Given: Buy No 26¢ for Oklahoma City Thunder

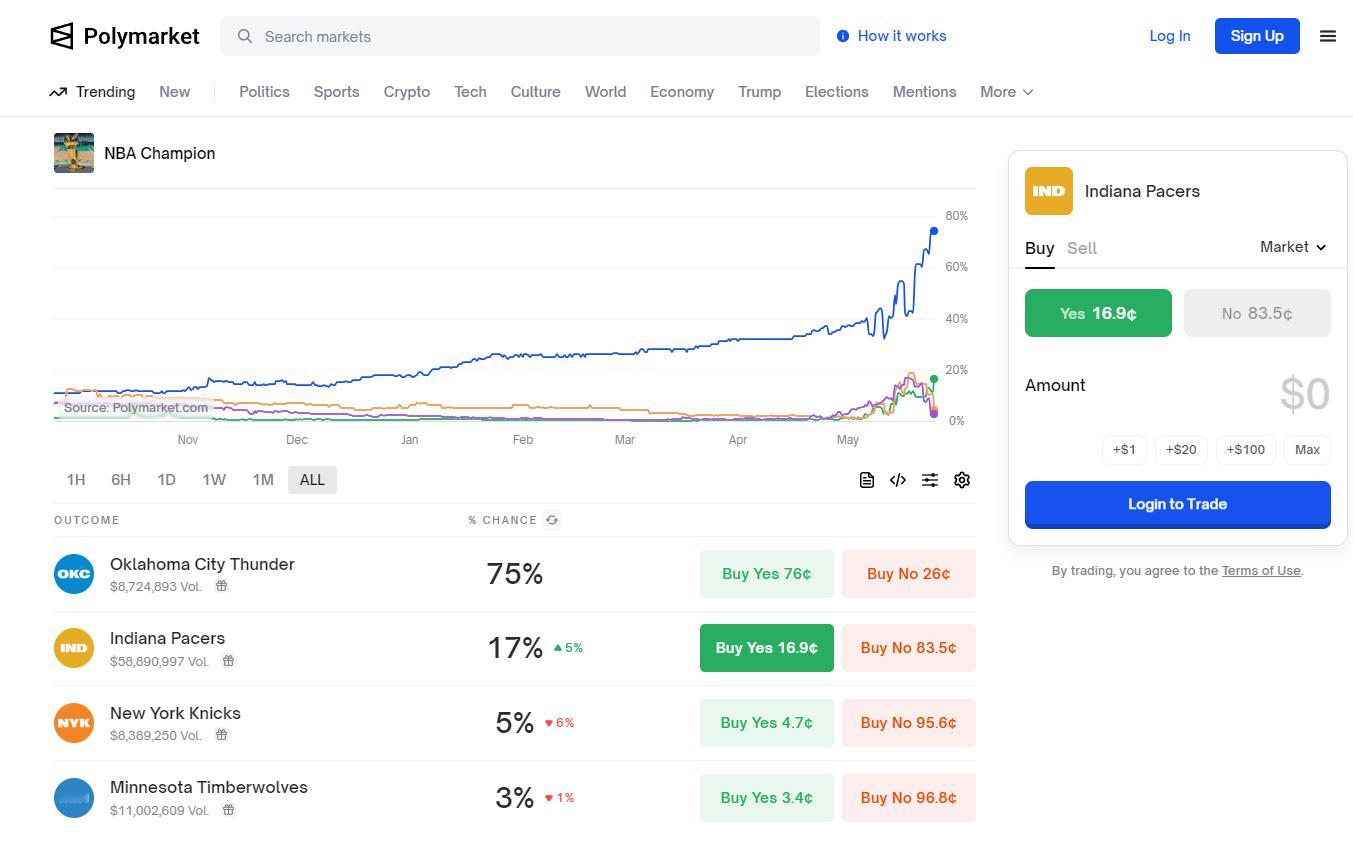Looking at the screenshot, I should (x=909, y=574).
